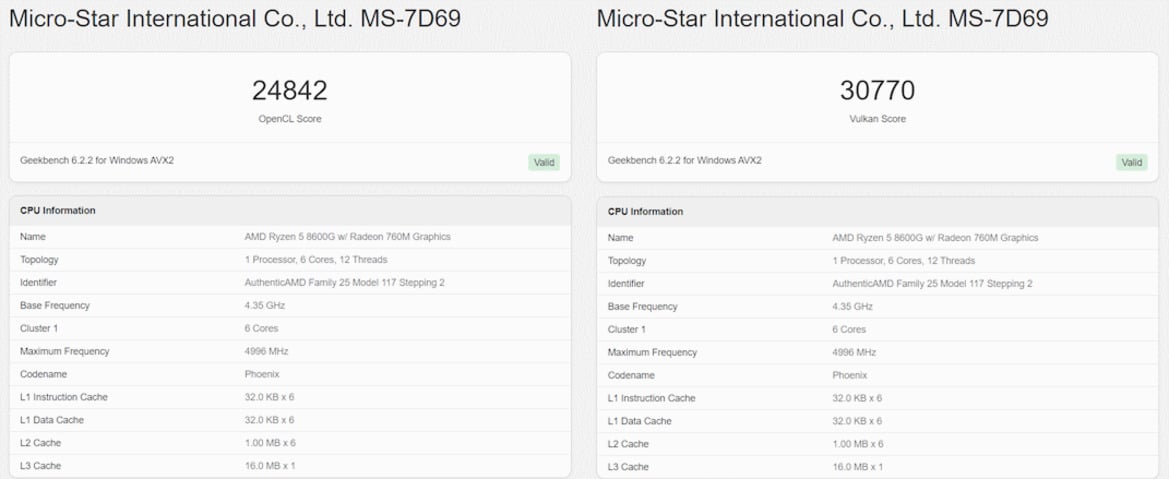
Task: Click the AMD Ryzen 5 8600G name in the right table
Action: coord(935,237)
